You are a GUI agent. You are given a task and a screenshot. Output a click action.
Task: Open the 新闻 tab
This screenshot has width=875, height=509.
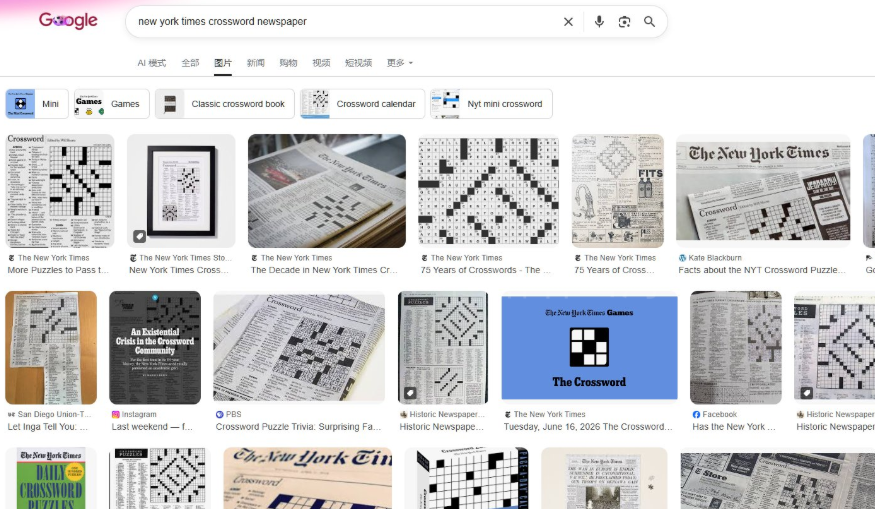[x=256, y=63]
